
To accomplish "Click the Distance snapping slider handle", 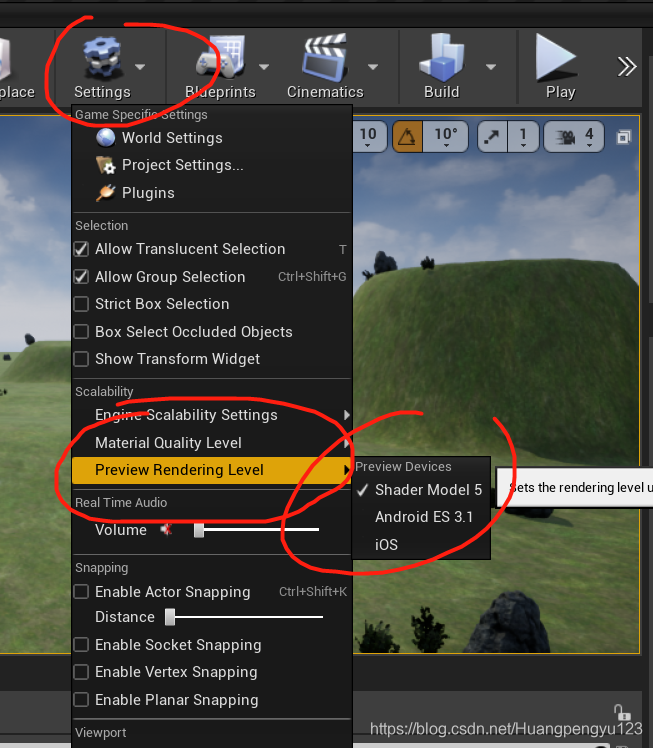I will pos(170,617).
